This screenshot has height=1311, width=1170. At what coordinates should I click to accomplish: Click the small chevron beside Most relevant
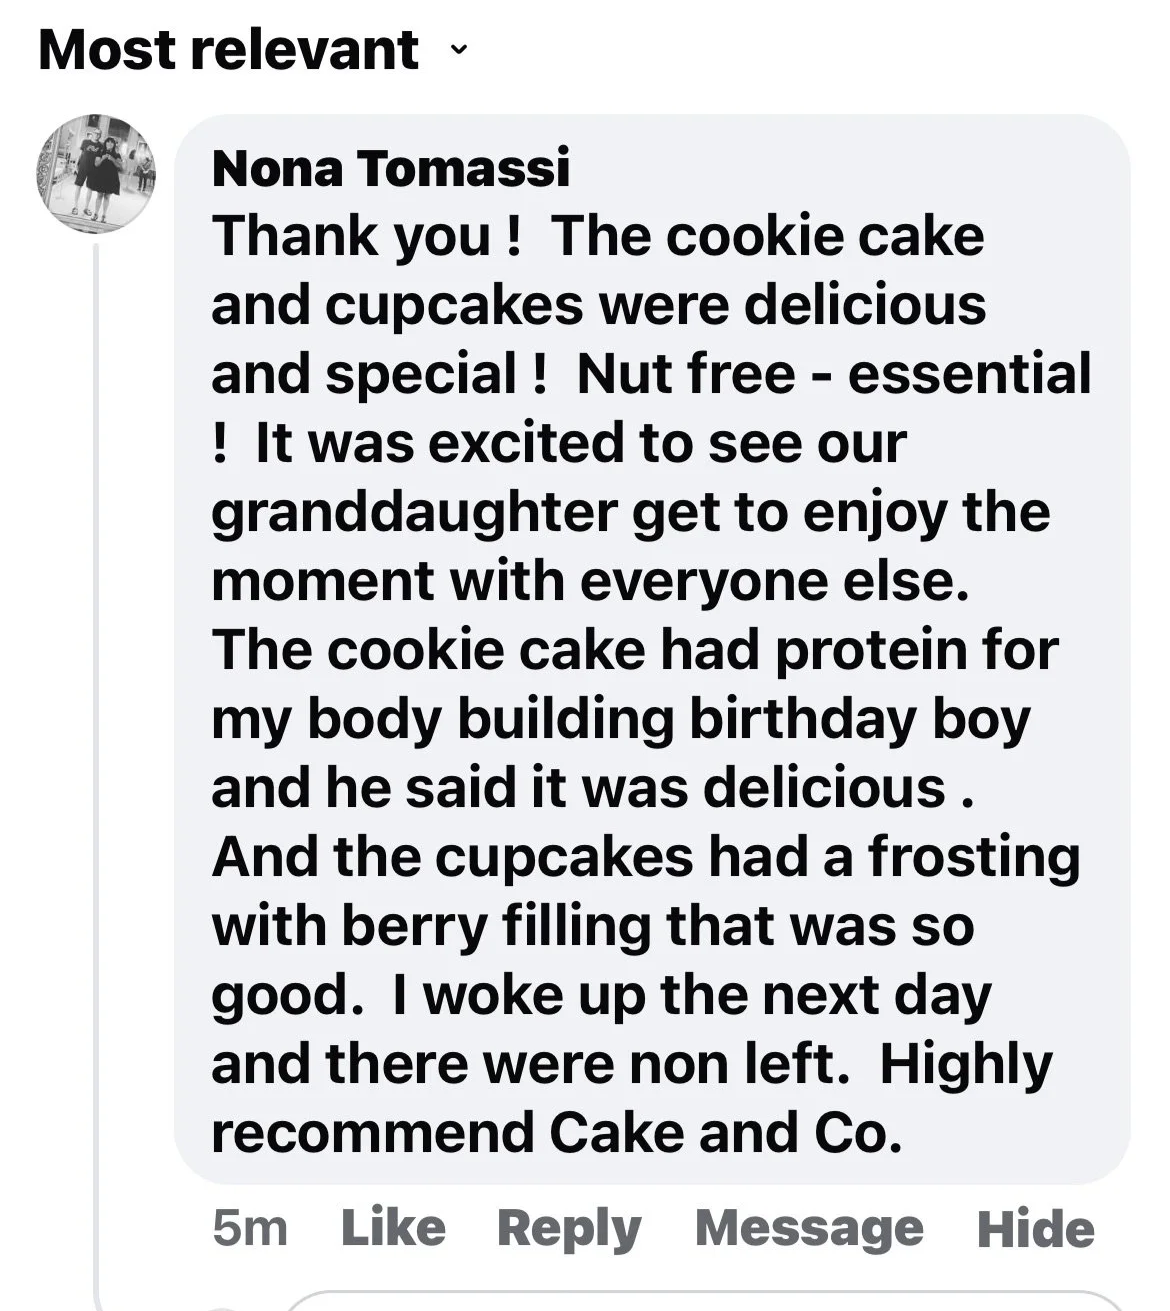(458, 49)
